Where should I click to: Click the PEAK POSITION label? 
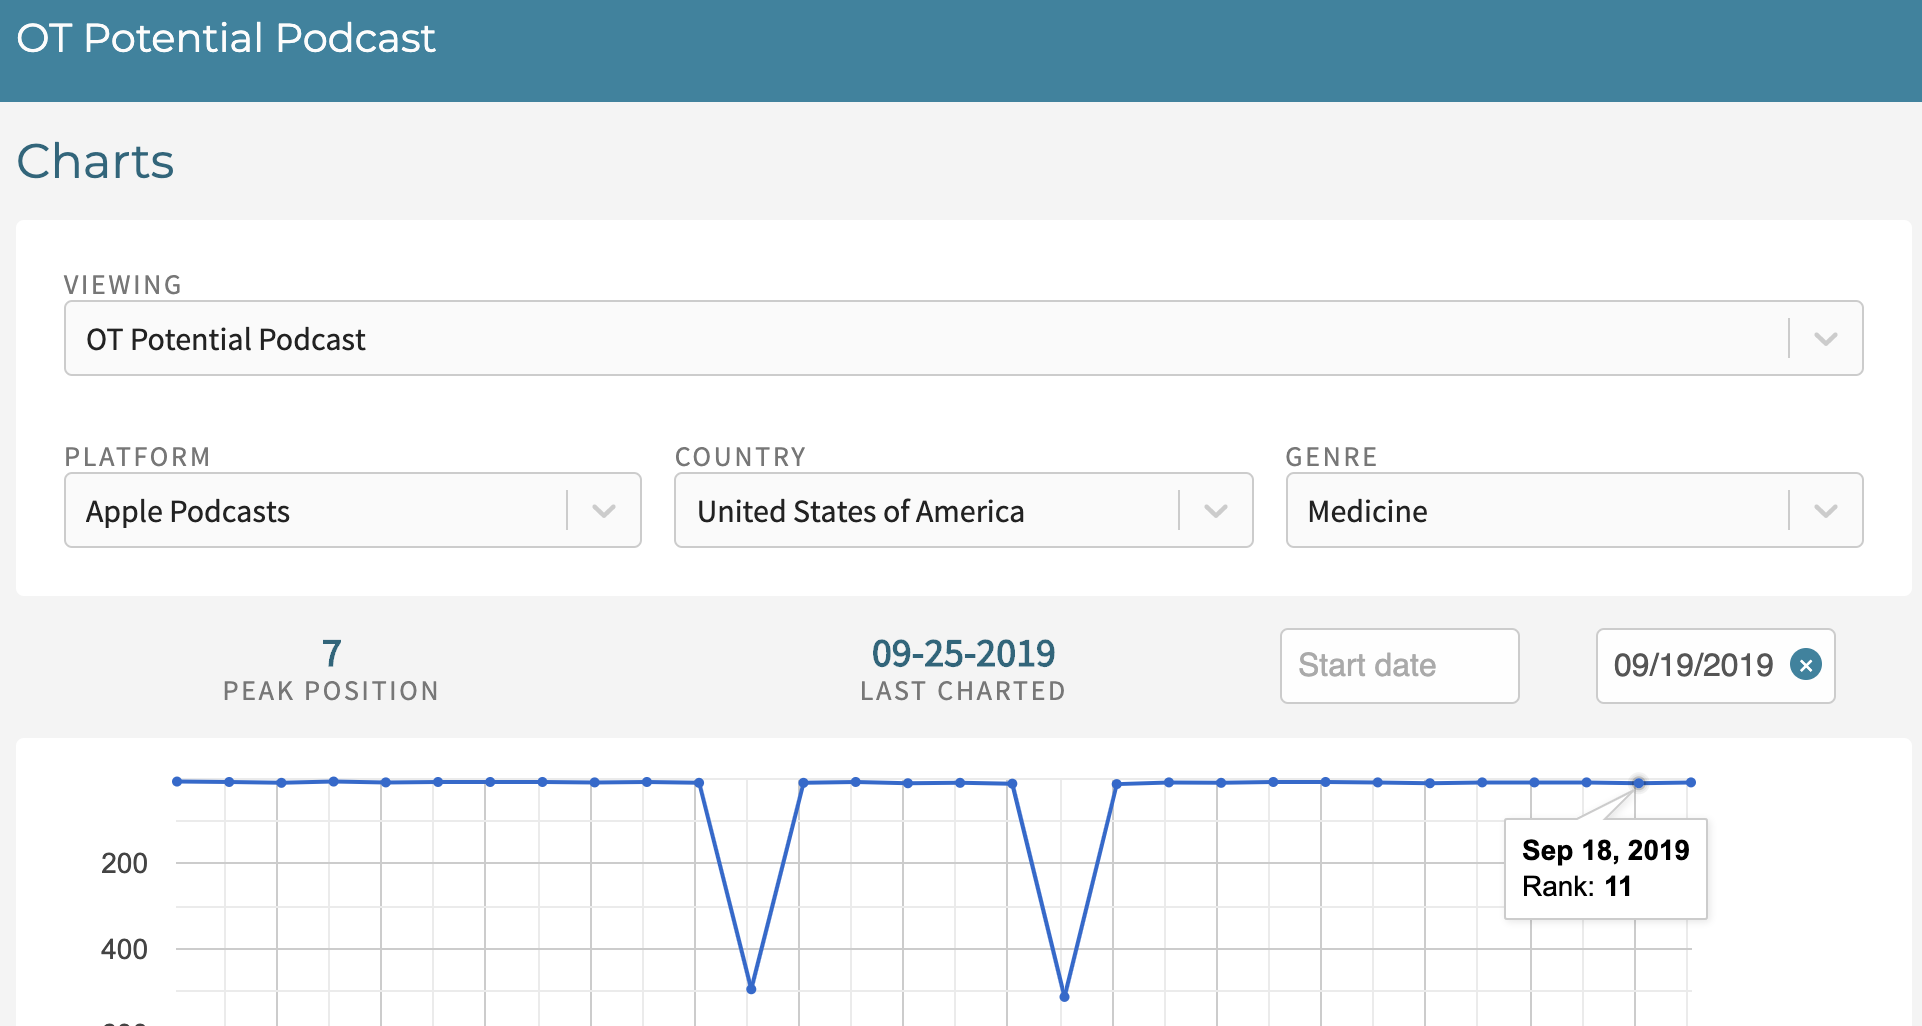pyautogui.click(x=331, y=691)
